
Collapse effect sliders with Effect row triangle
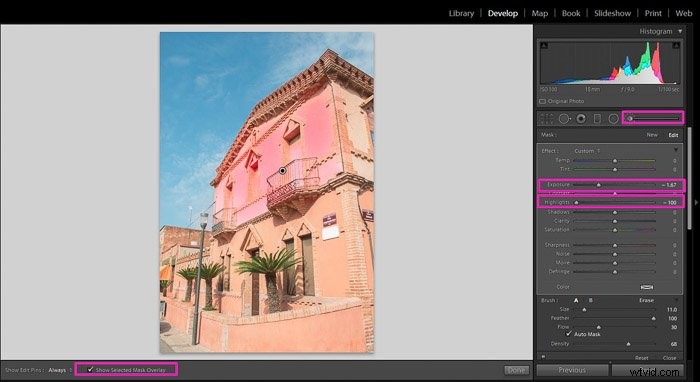676,150
